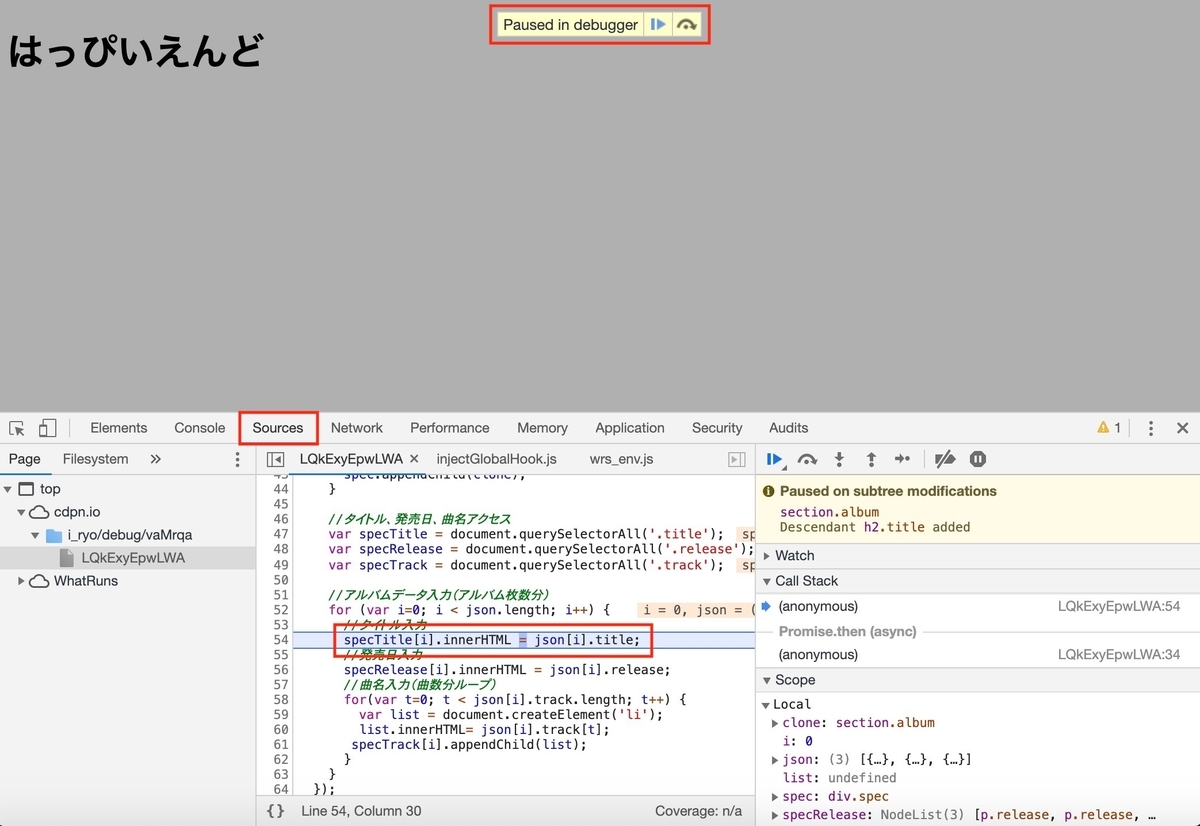Open the DevTools customize menu (three dots)
This screenshot has width=1200, height=826.
(x=1151, y=428)
